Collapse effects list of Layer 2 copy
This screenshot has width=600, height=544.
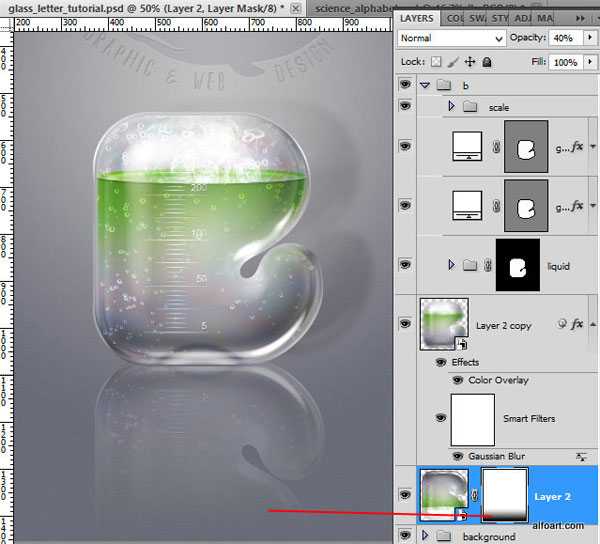[593, 324]
